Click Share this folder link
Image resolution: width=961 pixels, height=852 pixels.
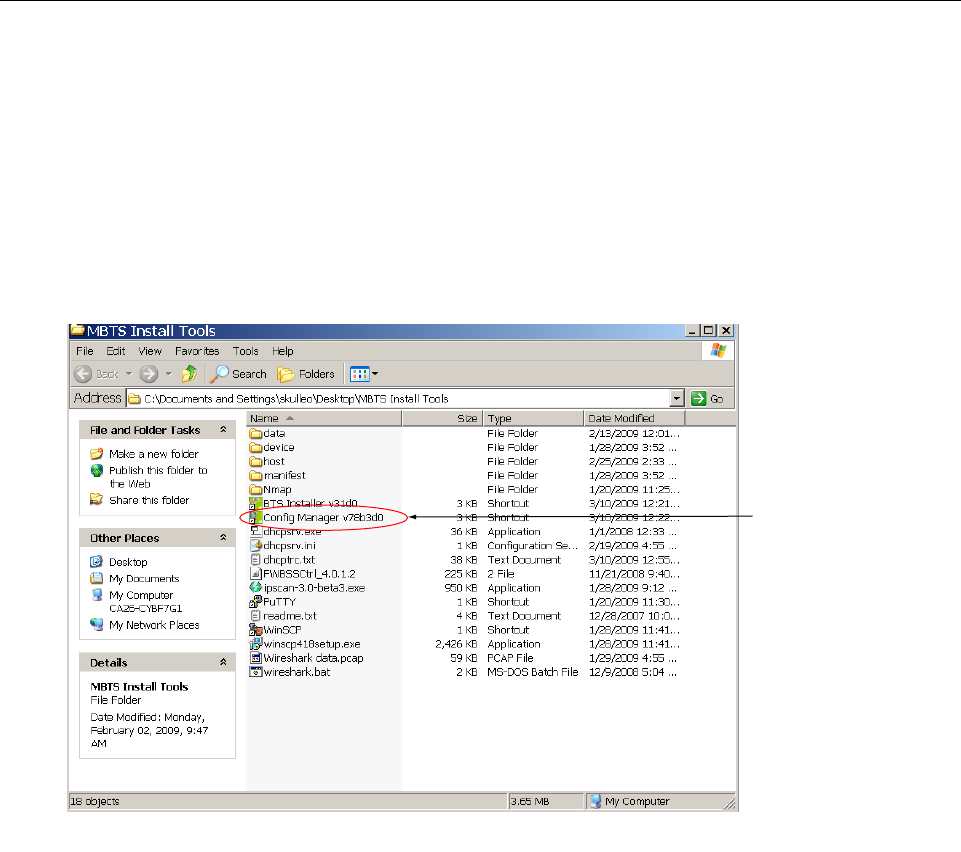149,500
